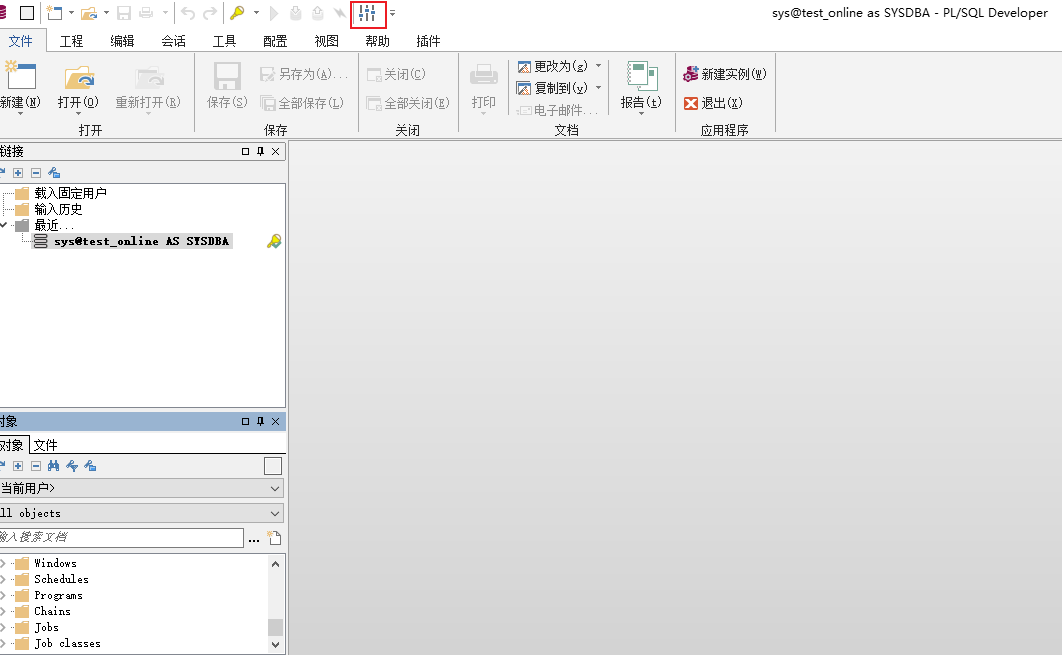Open the 插件 ribbon tab
Image resolution: width=1062 pixels, height=655 pixels.
(428, 41)
